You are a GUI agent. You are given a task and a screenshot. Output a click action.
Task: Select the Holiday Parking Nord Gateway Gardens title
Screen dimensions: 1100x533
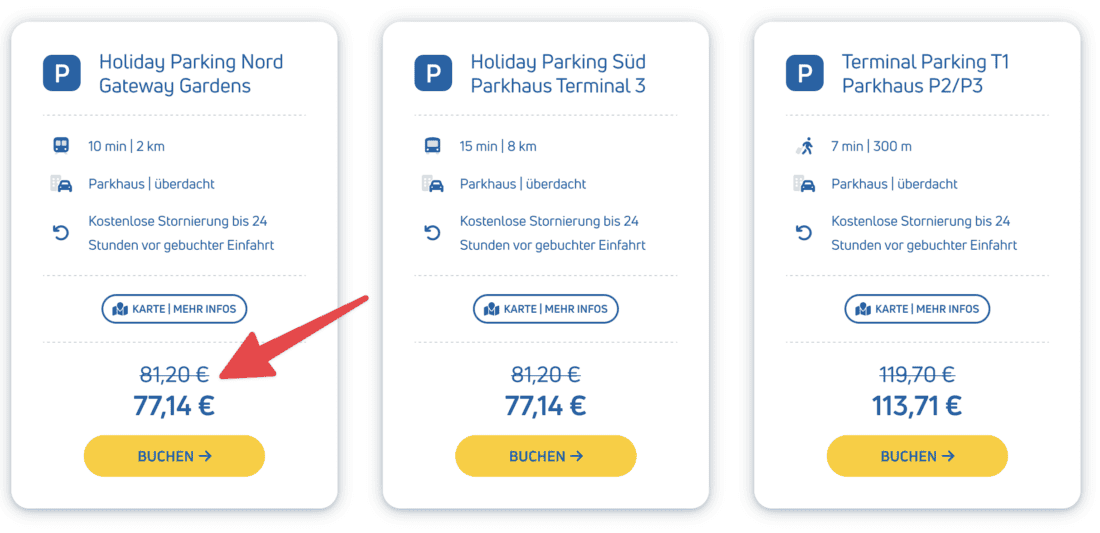coord(190,74)
